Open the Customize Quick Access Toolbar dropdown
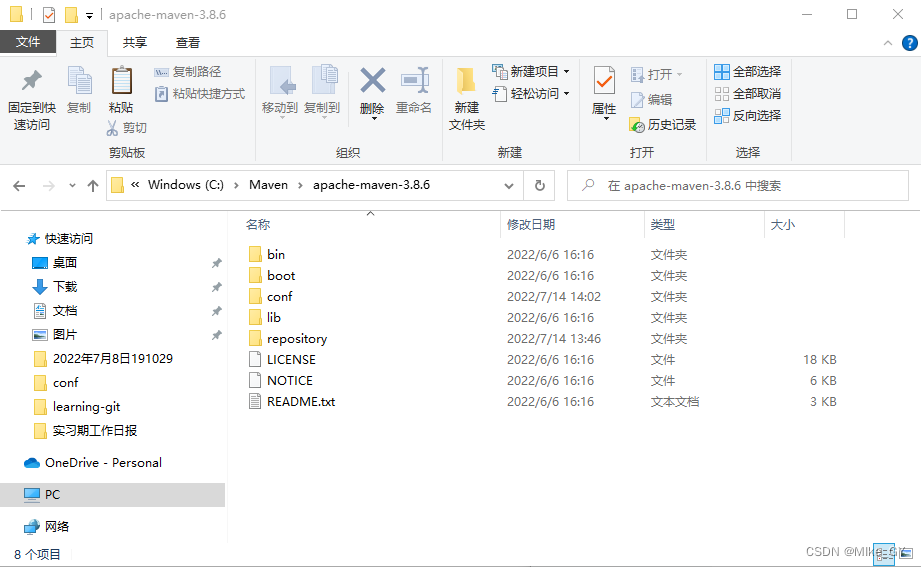The width and height of the screenshot is (921, 567). [89, 16]
